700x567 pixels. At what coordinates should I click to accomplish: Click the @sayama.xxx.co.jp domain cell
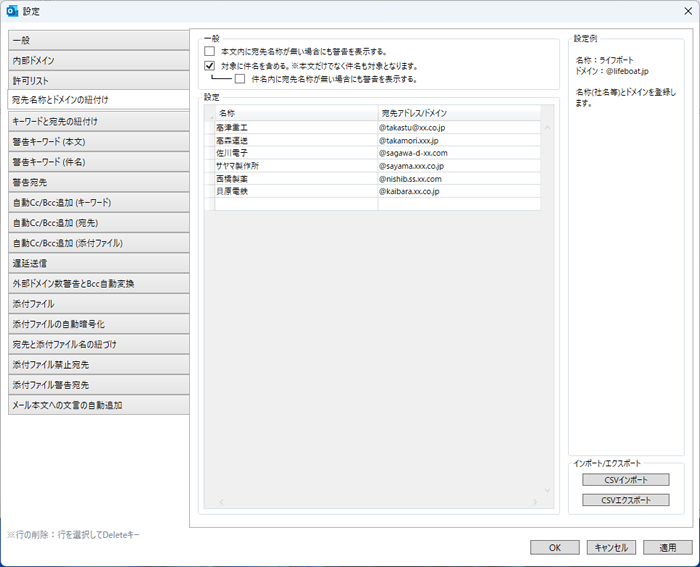pos(459,166)
